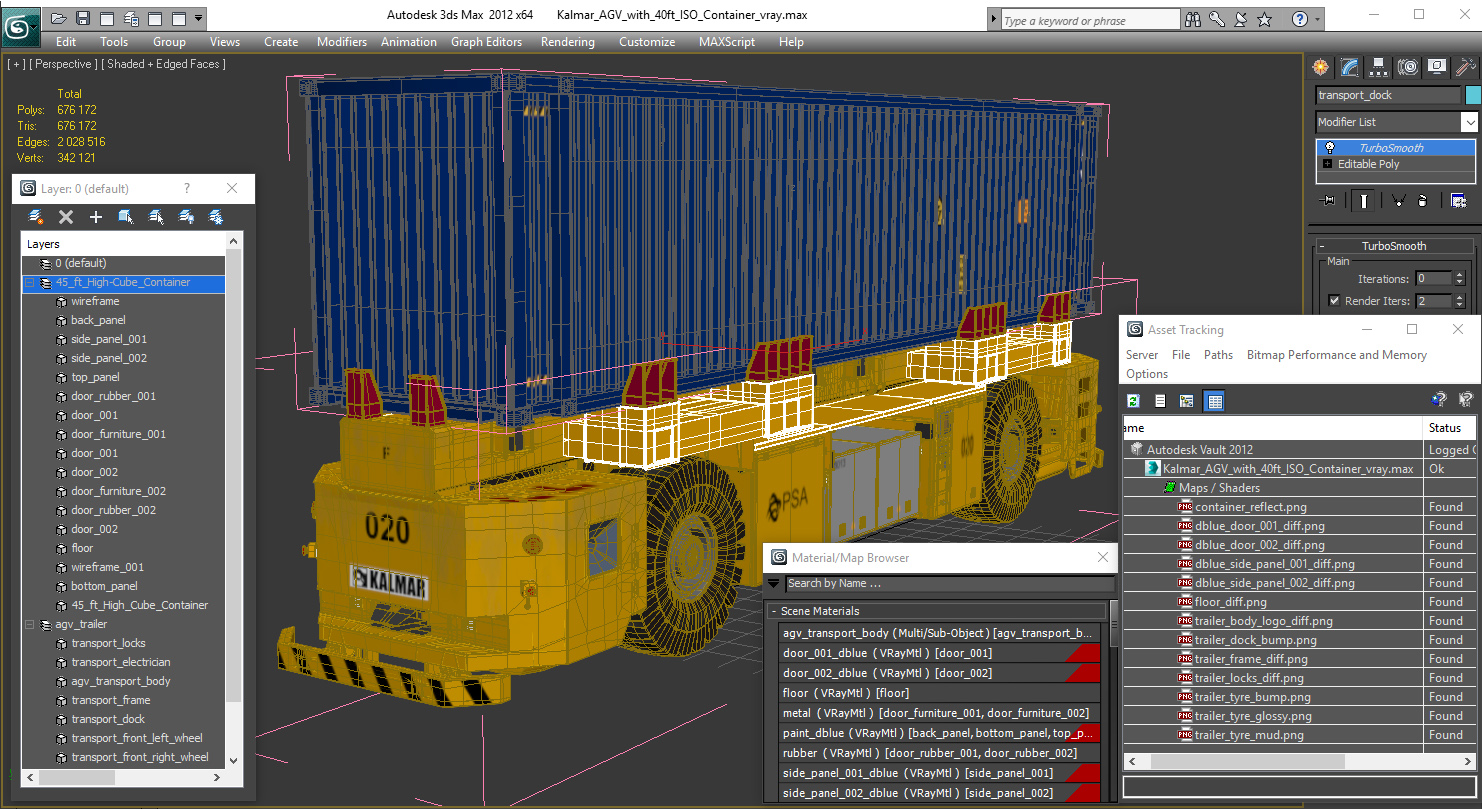Click Select Highlighted Objects icon in Layers
This screenshot has height=810, width=1482.
[x=126, y=217]
